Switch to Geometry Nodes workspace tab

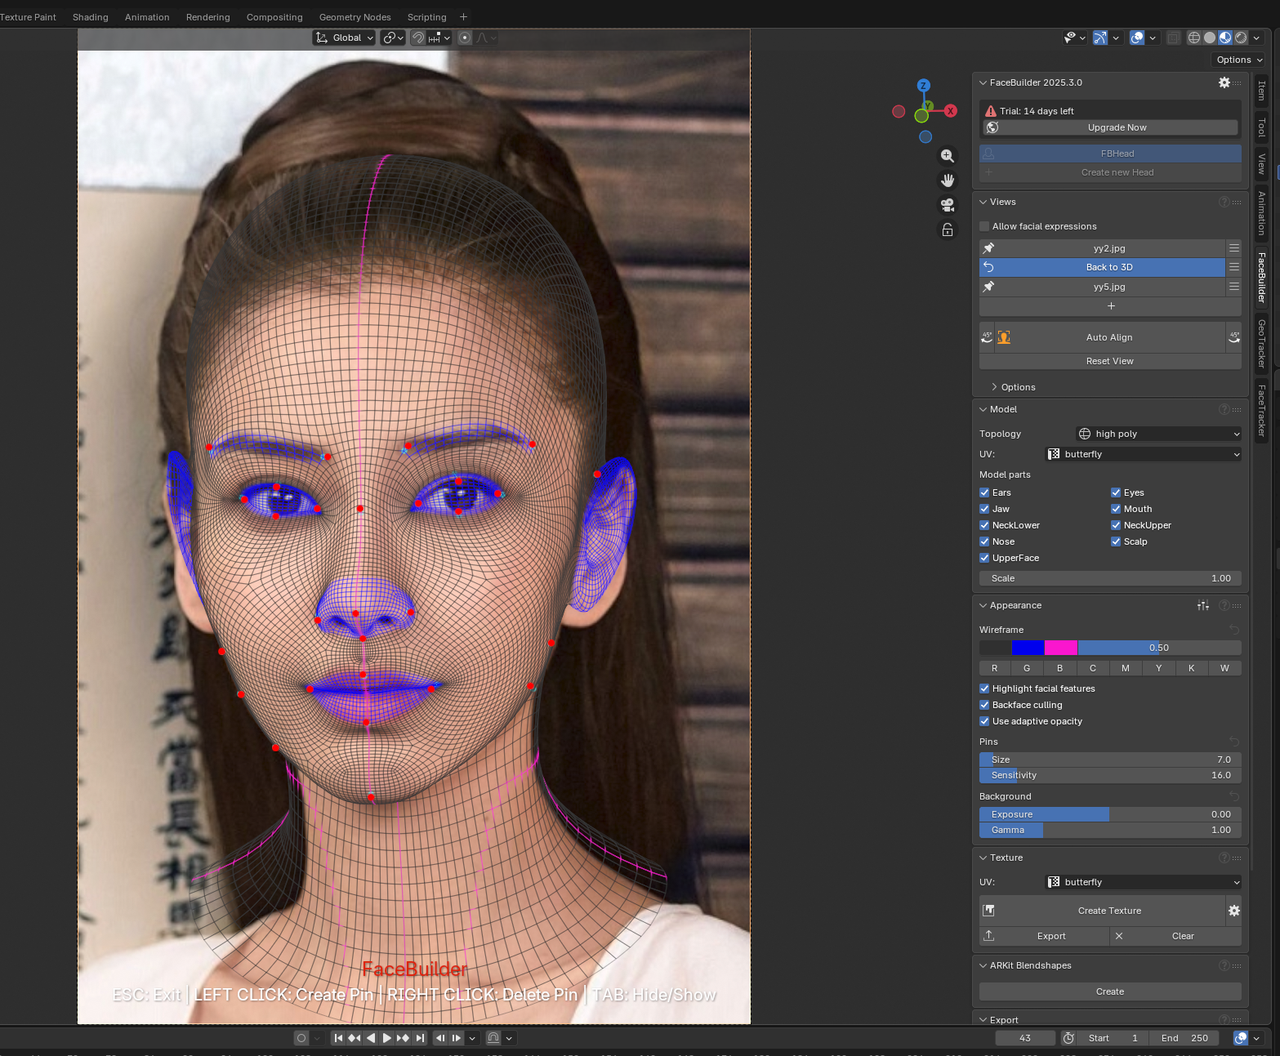point(355,17)
